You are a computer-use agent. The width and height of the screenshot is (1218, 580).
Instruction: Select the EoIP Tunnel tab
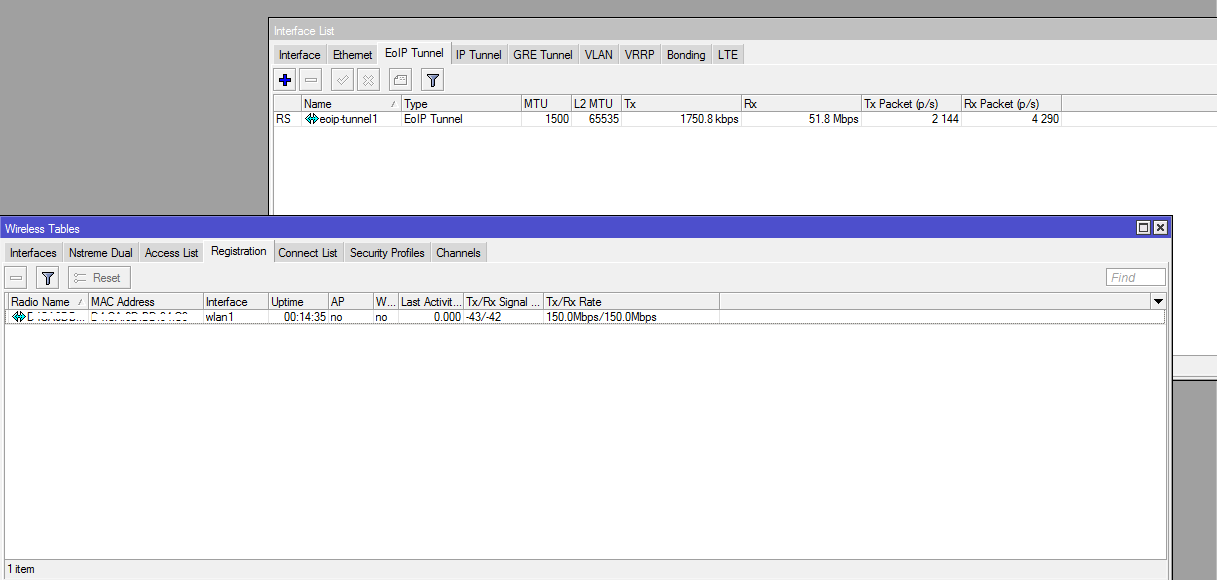tap(414, 54)
